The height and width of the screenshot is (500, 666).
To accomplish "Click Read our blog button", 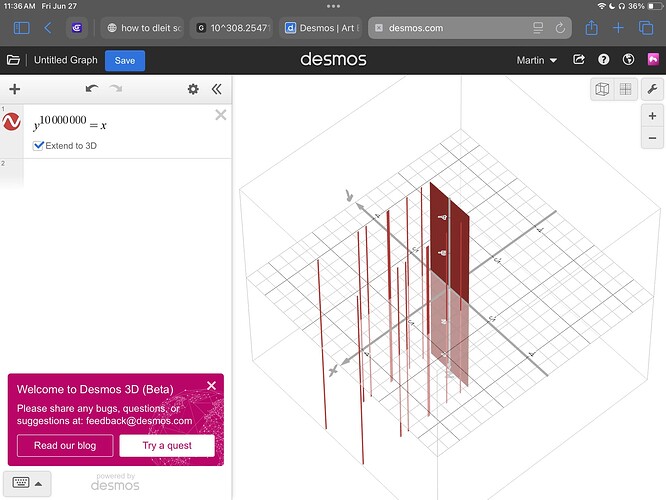I will coord(65,446).
